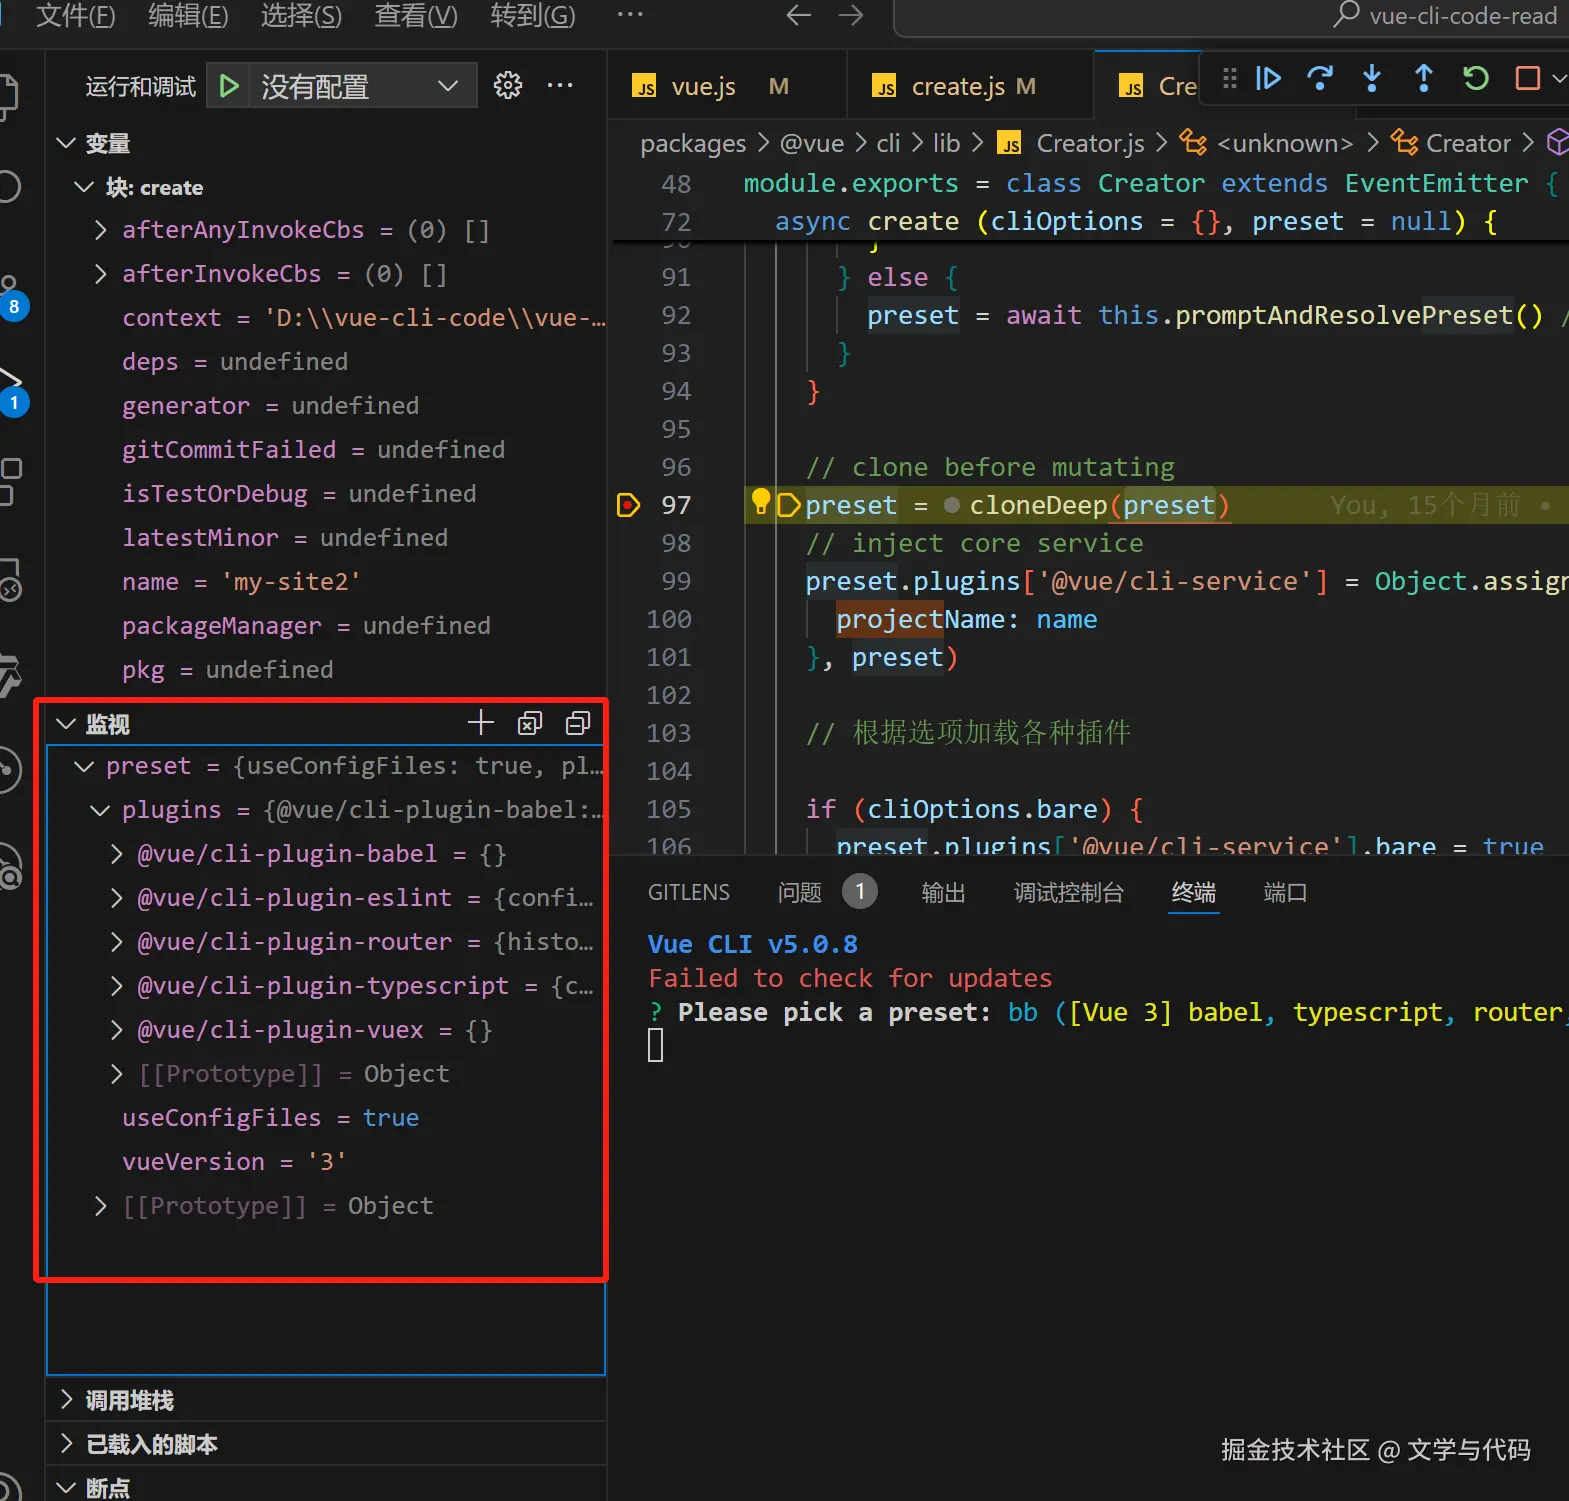Select the useConfigFiles = true watch row
1569x1501 pixels.
[325, 1118]
